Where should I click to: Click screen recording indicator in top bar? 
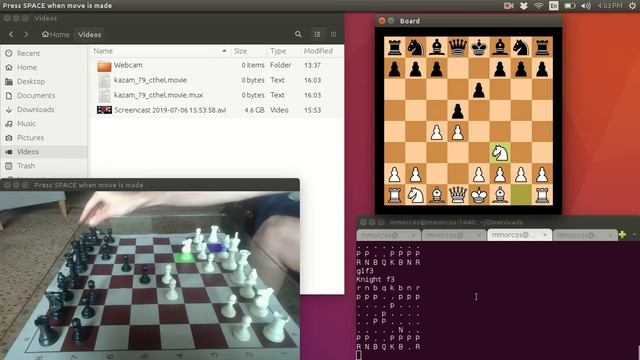(x=509, y=6)
